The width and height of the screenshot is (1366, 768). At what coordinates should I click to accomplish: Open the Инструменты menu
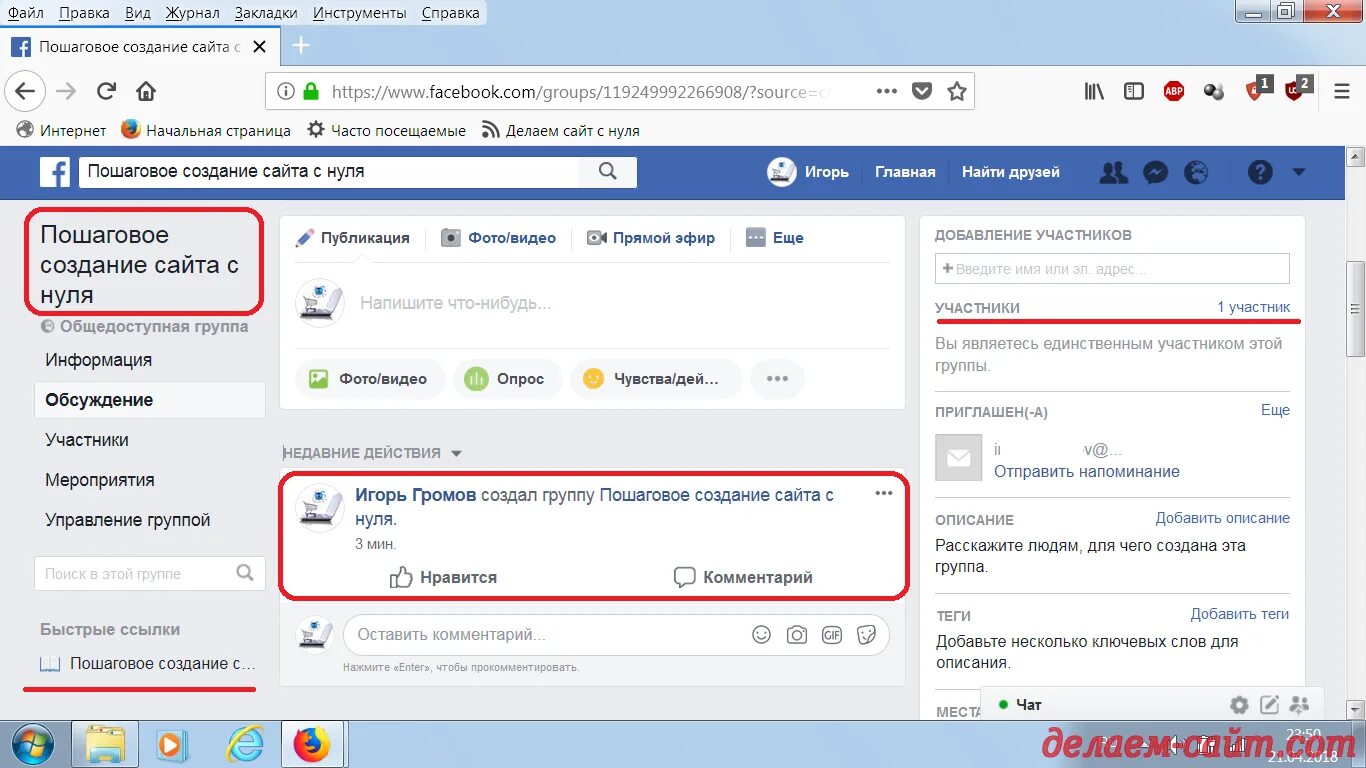(x=359, y=13)
